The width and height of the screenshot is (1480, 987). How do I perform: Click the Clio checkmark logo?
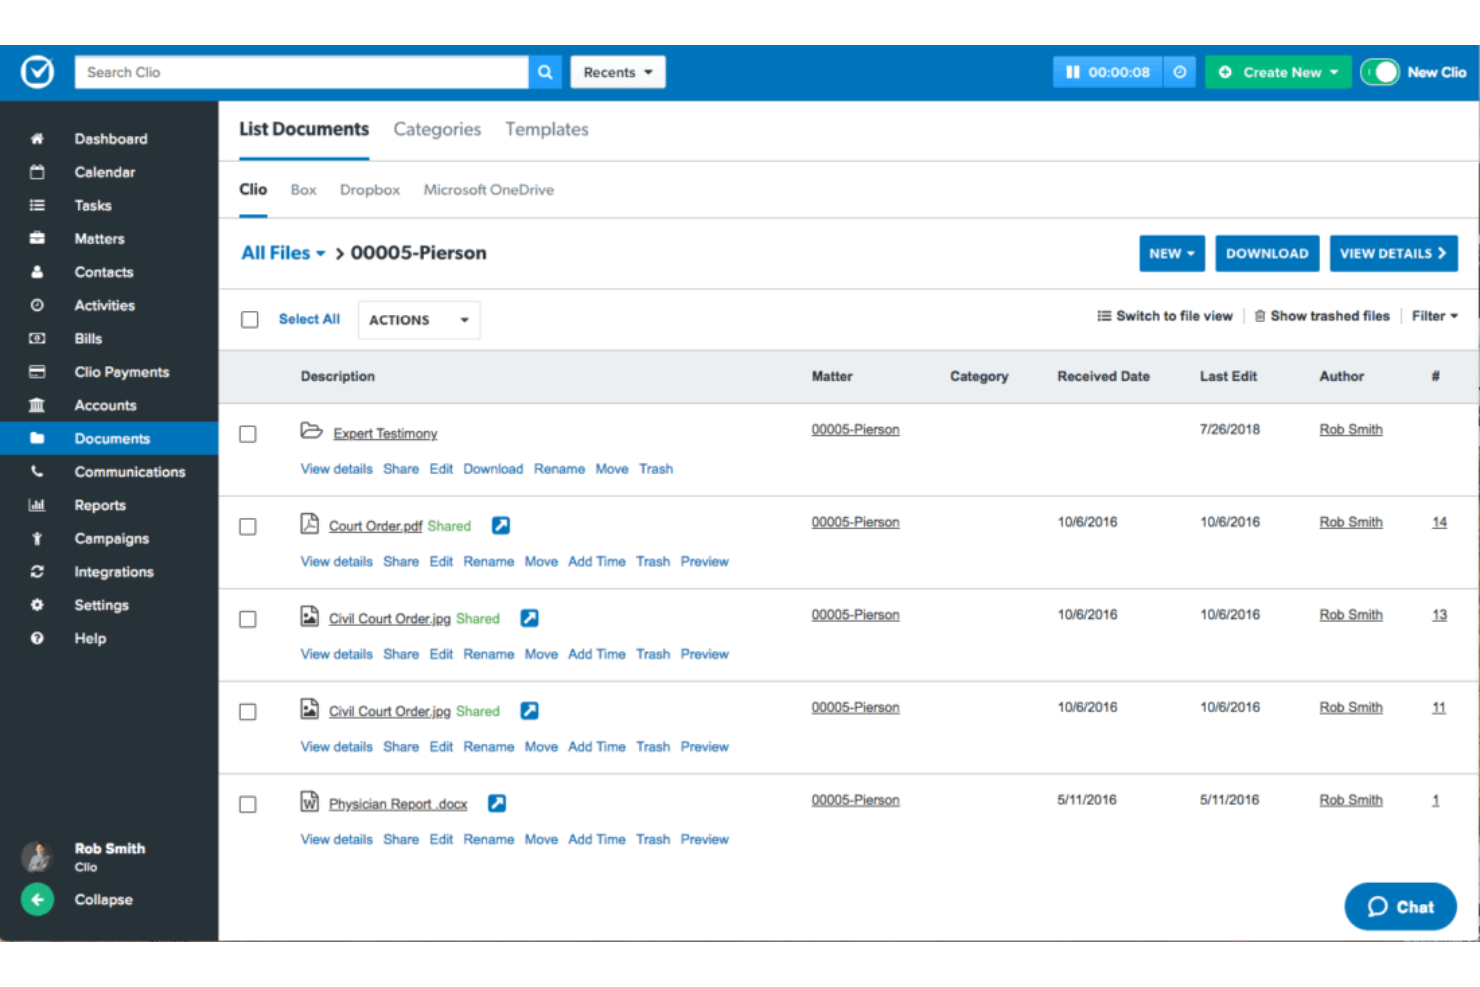pyautogui.click(x=37, y=72)
